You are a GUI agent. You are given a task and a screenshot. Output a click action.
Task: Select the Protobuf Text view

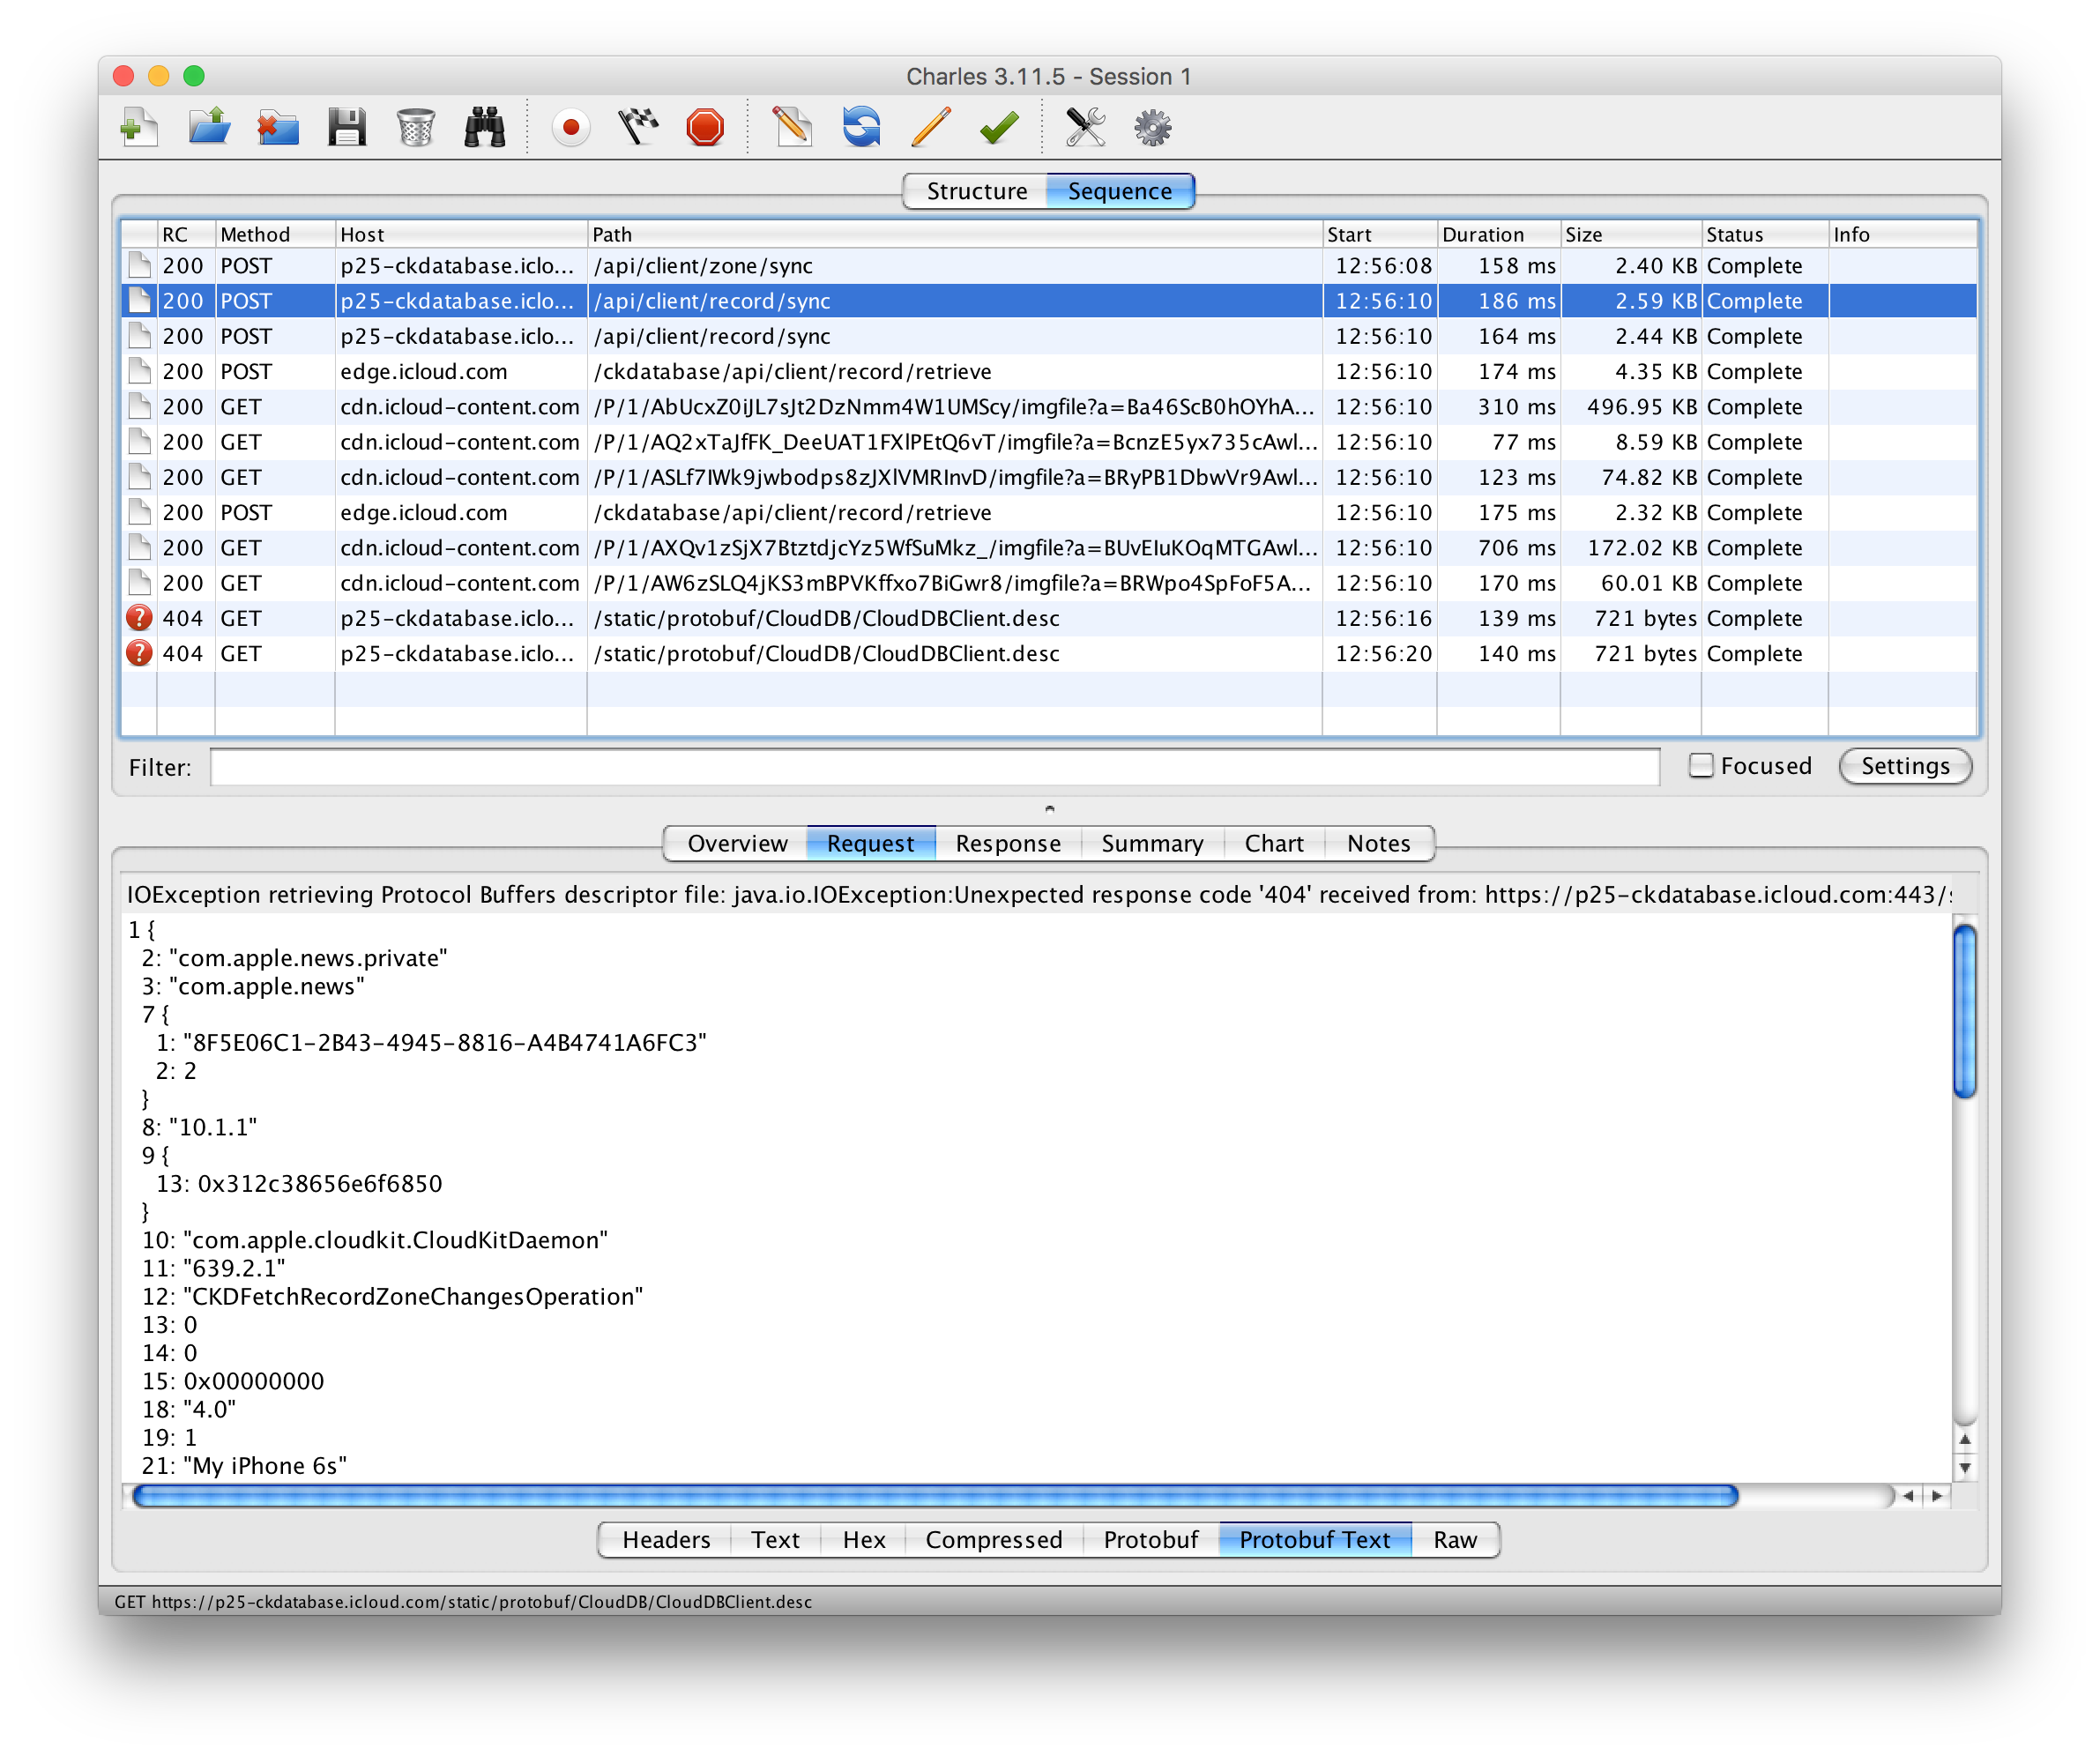point(1314,1539)
